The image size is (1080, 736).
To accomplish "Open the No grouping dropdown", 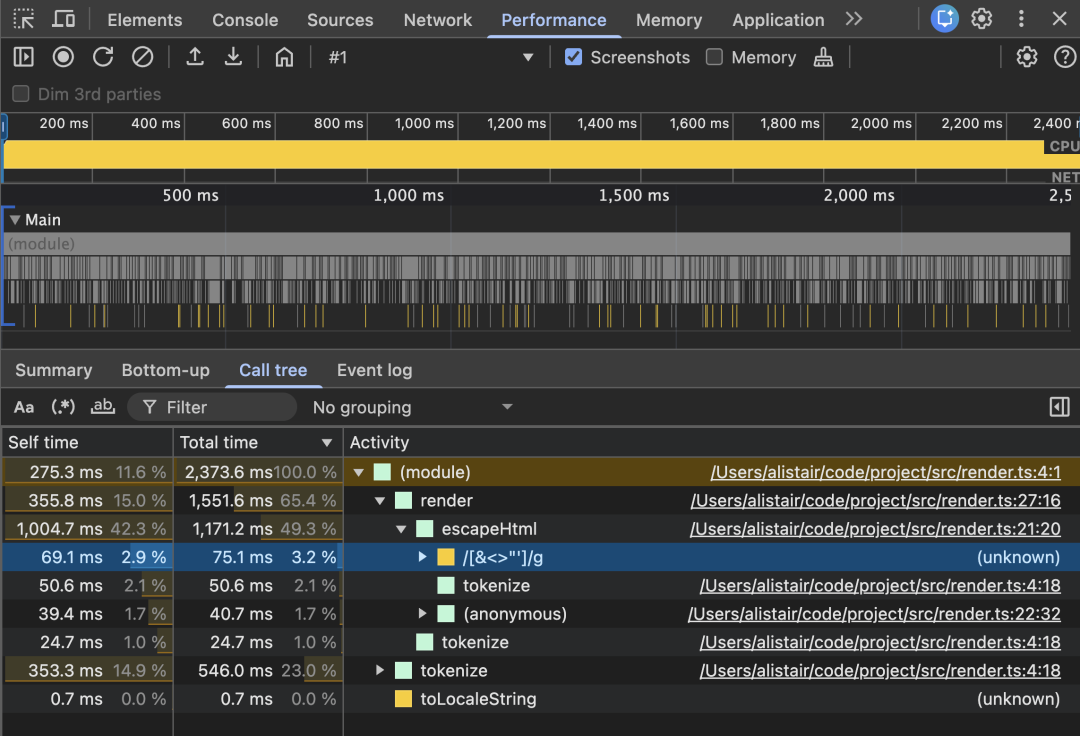I will (413, 408).
